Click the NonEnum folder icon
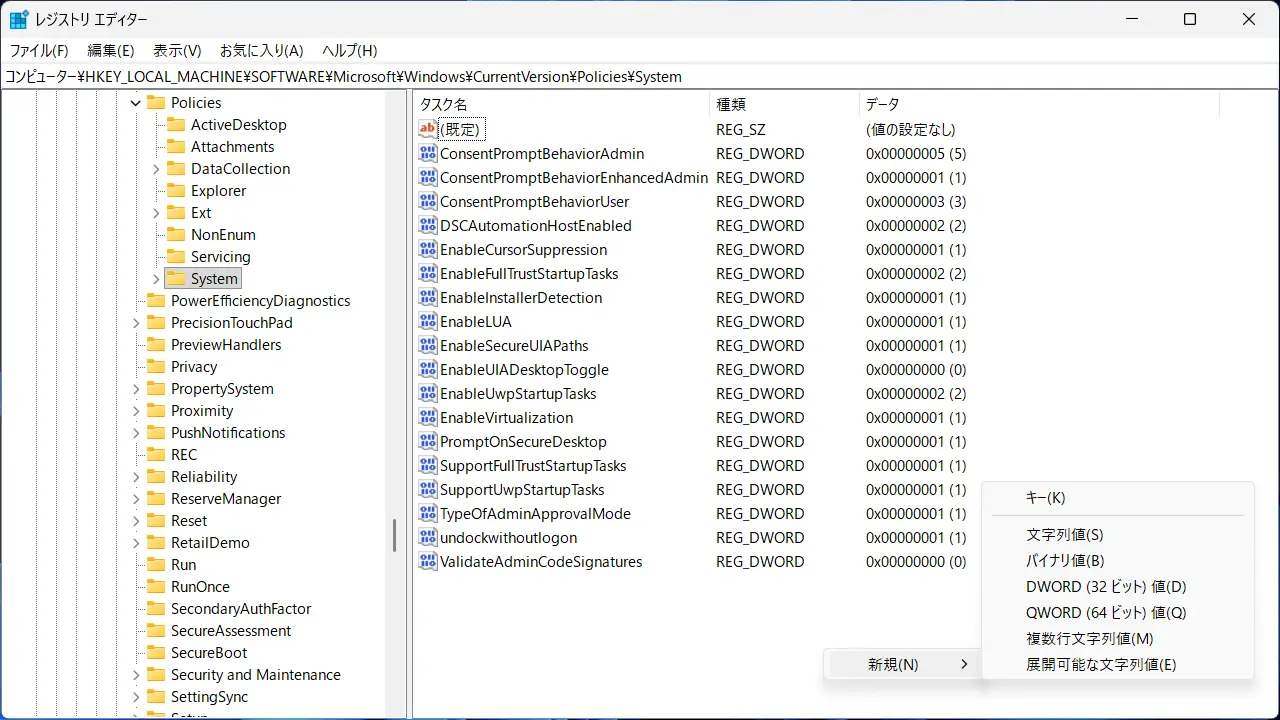Image resolution: width=1280 pixels, height=720 pixels. coord(176,234)
